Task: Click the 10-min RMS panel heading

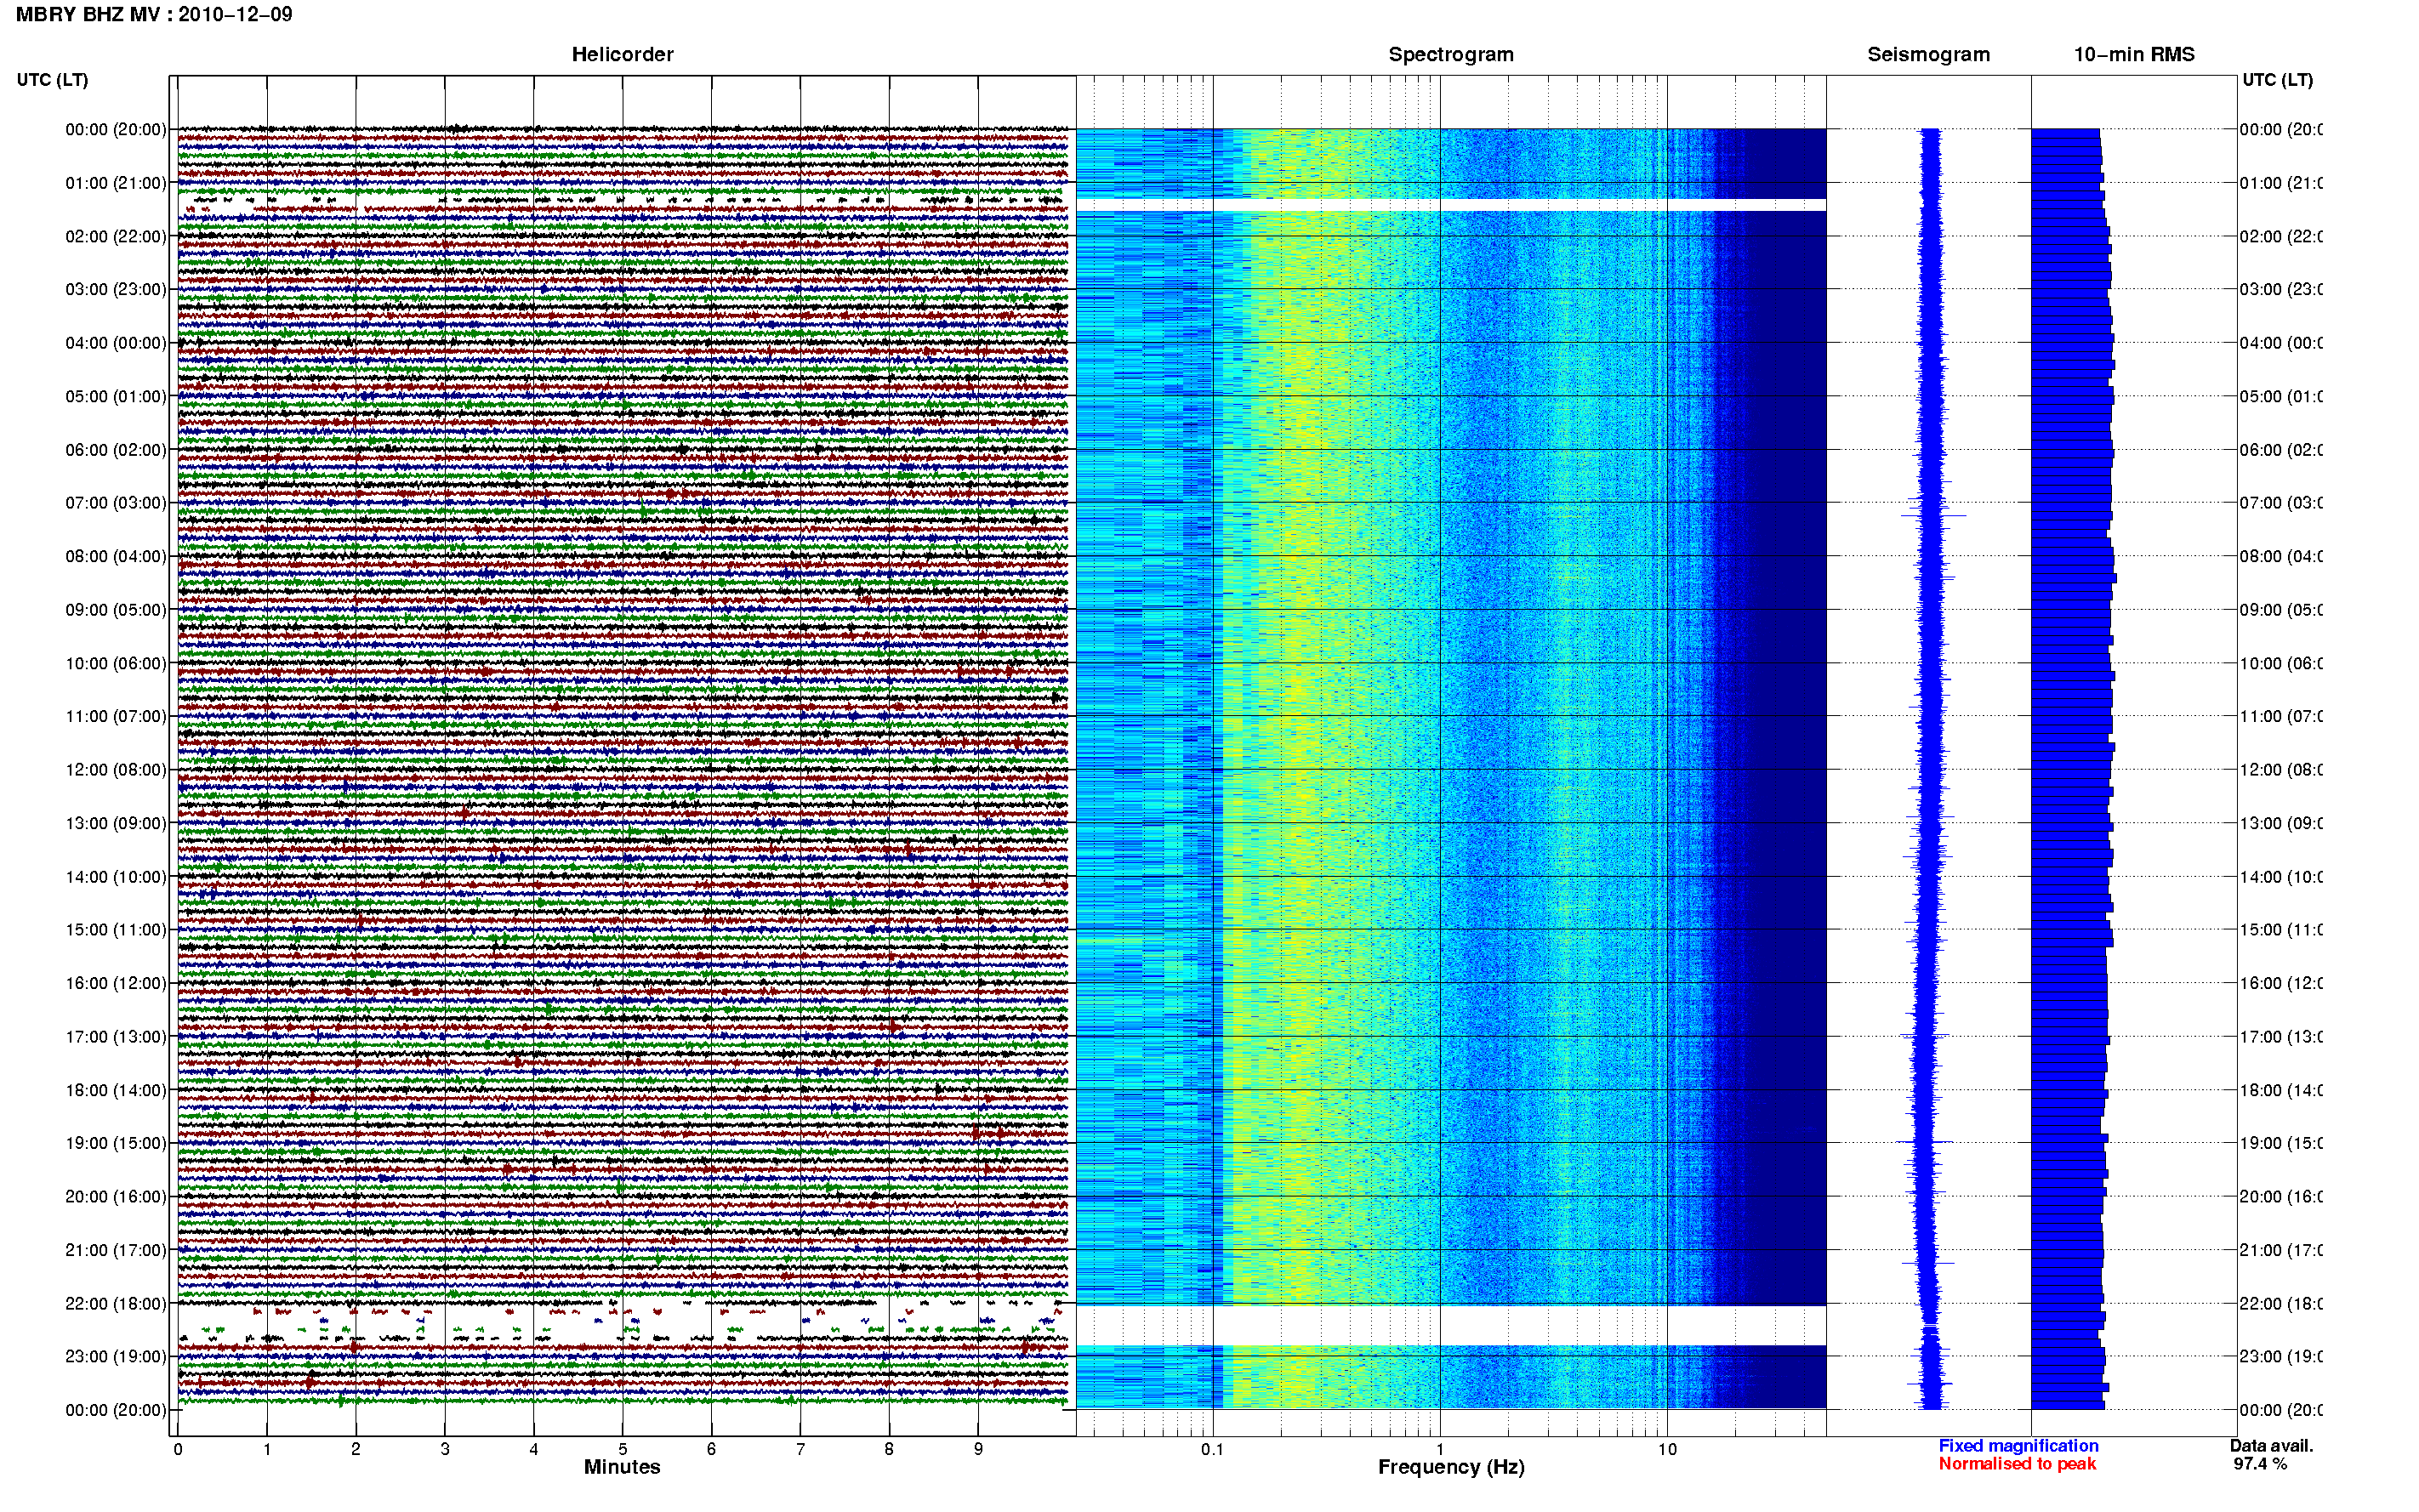Action: click(2133, 54)
